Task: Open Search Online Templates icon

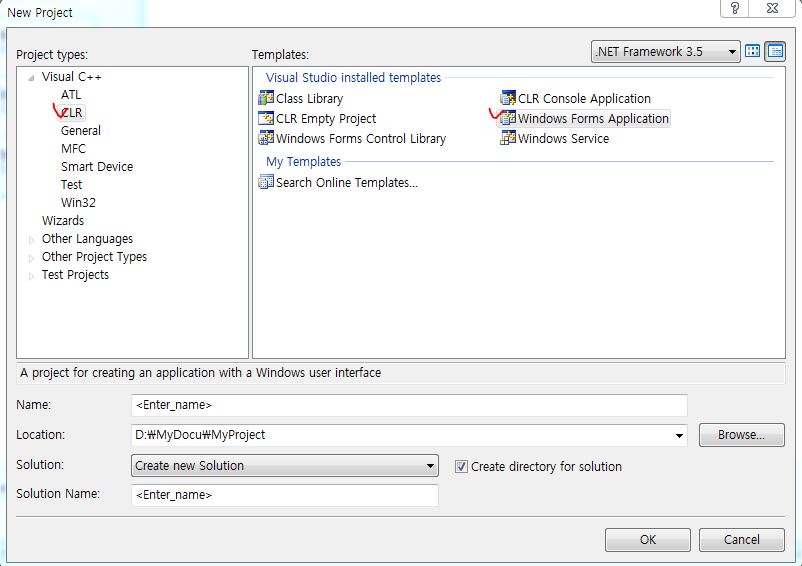Action: 266,182
